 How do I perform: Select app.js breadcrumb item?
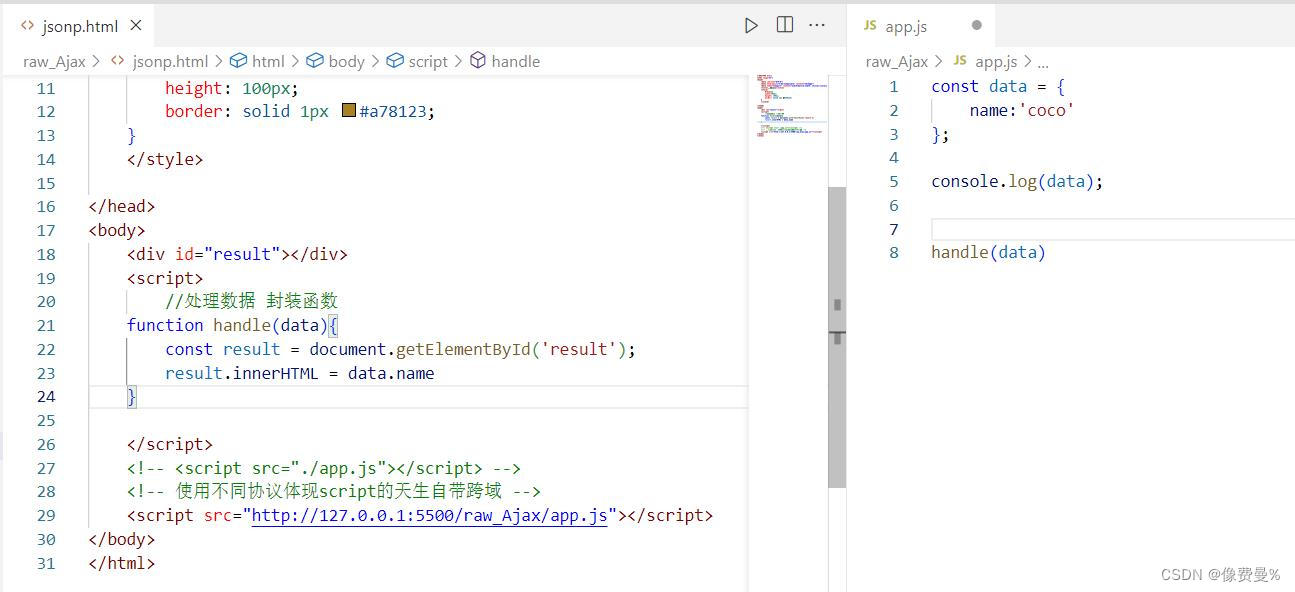pyautogui.click(x=996, y=61)
